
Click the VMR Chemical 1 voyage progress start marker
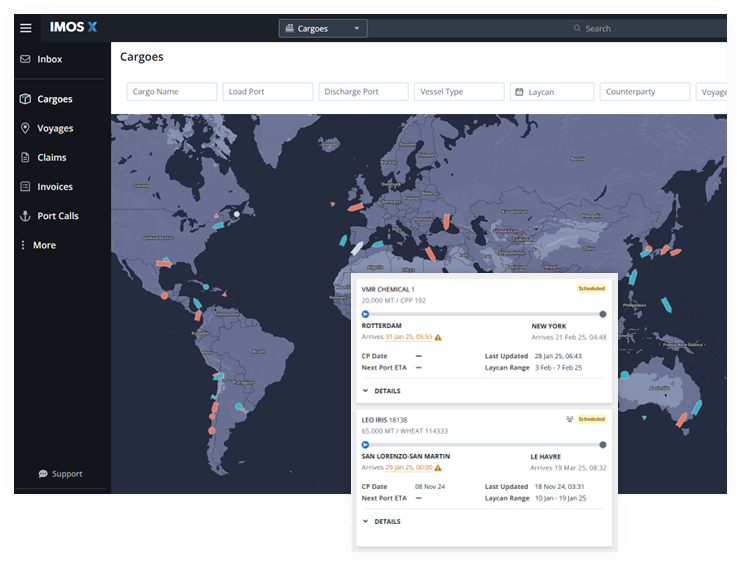[x=365, y=314]
